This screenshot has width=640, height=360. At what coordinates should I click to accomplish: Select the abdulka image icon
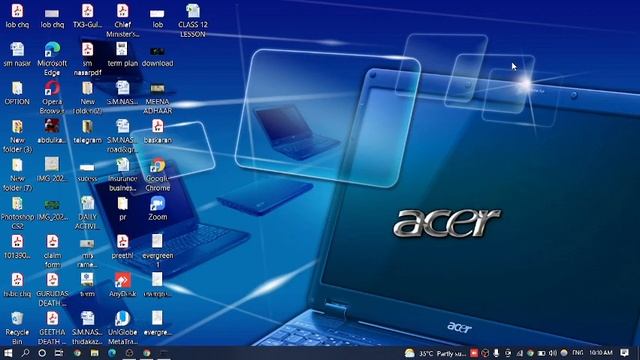(52, 131)
